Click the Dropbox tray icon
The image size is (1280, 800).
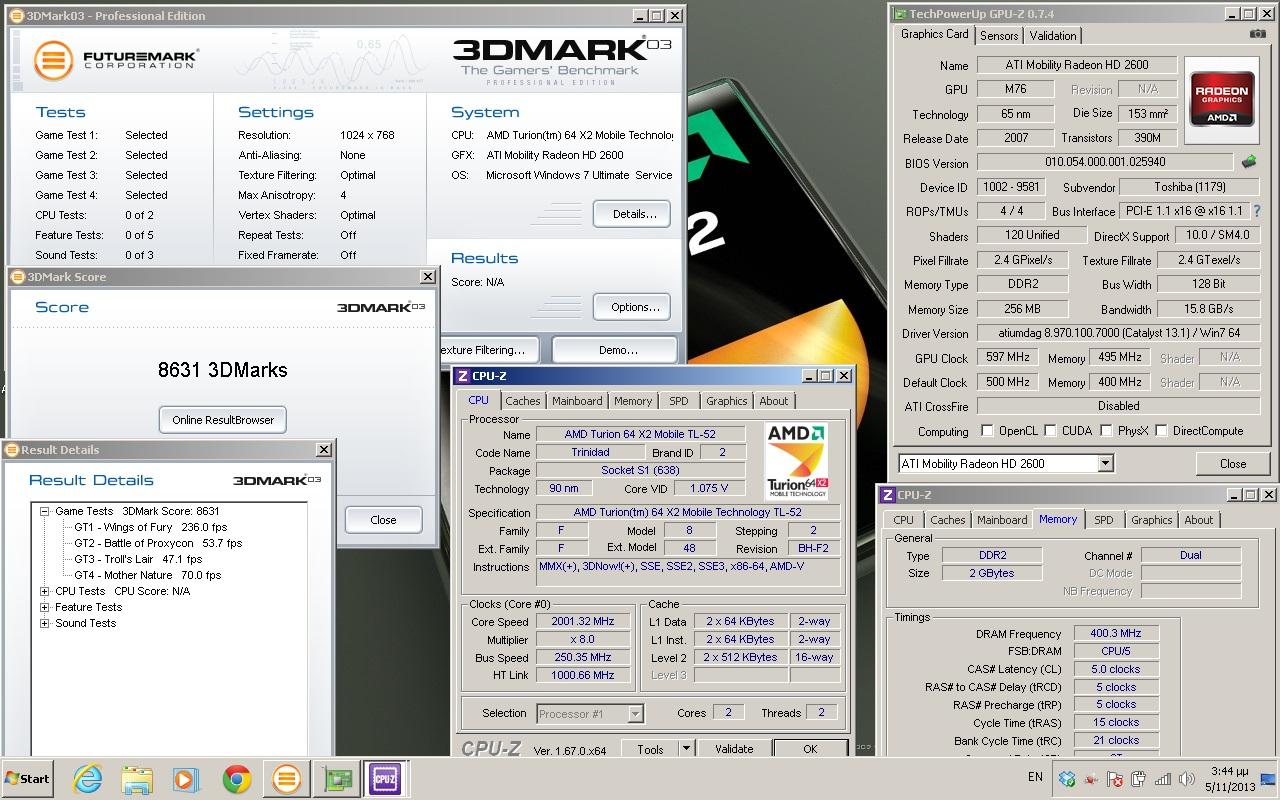point(1067,779)
